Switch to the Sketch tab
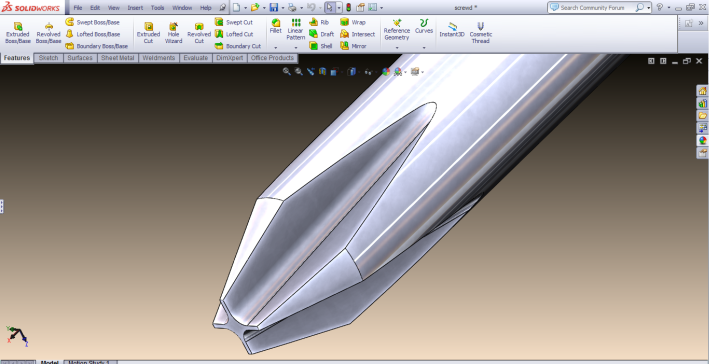 coord(48,58)
